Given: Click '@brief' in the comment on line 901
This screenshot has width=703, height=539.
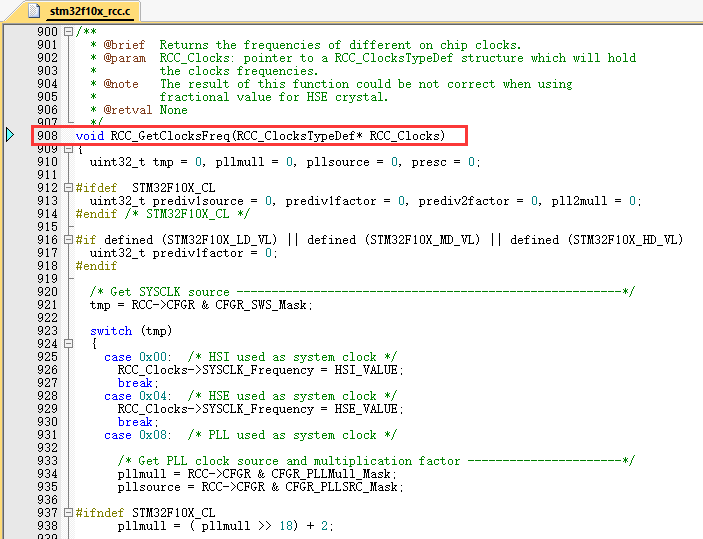Looking at the screenshot, I should 124,45.
